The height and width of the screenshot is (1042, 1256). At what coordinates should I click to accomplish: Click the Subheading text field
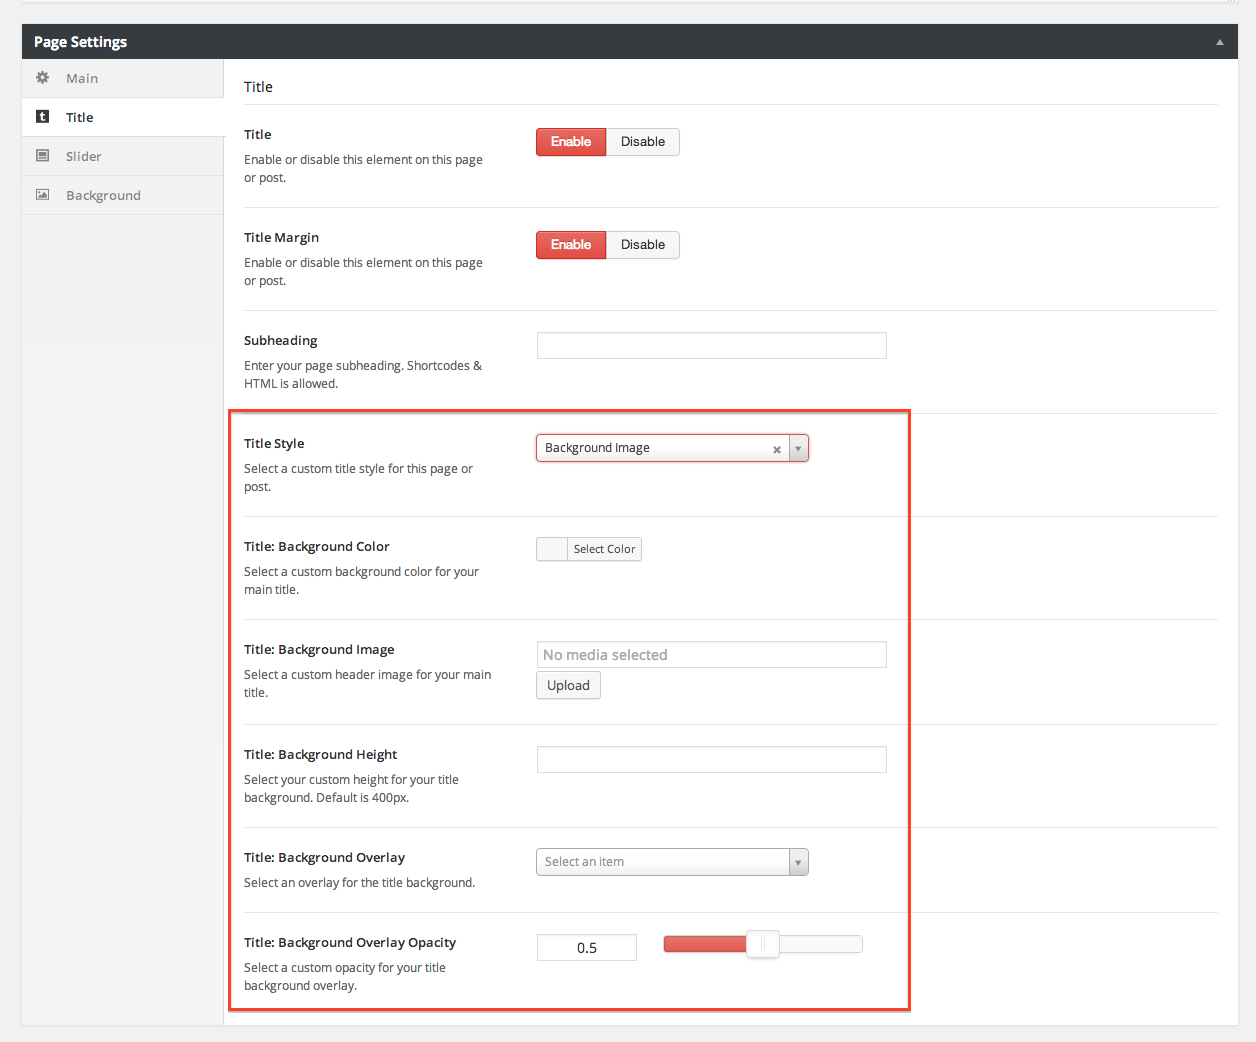click(711, 346)
